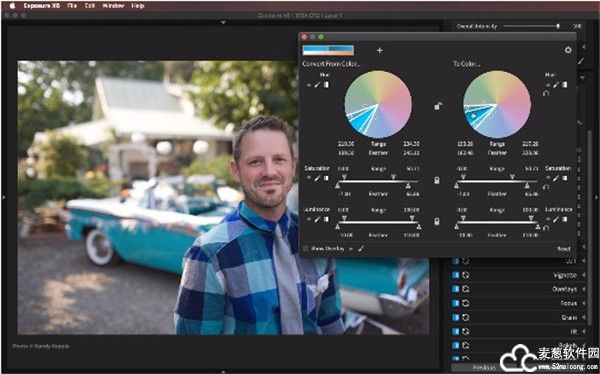The height and width of the screenshot is (374, 600).
Task: Expand the Grain panel arrow
Action: tap(584, 317)
